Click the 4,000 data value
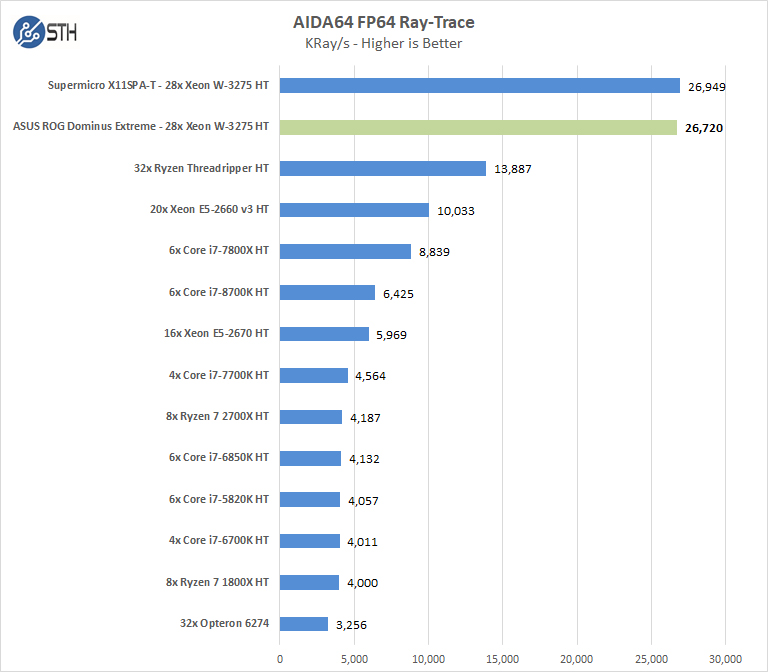Screen dimensions: 768x672 click(362, 583)
